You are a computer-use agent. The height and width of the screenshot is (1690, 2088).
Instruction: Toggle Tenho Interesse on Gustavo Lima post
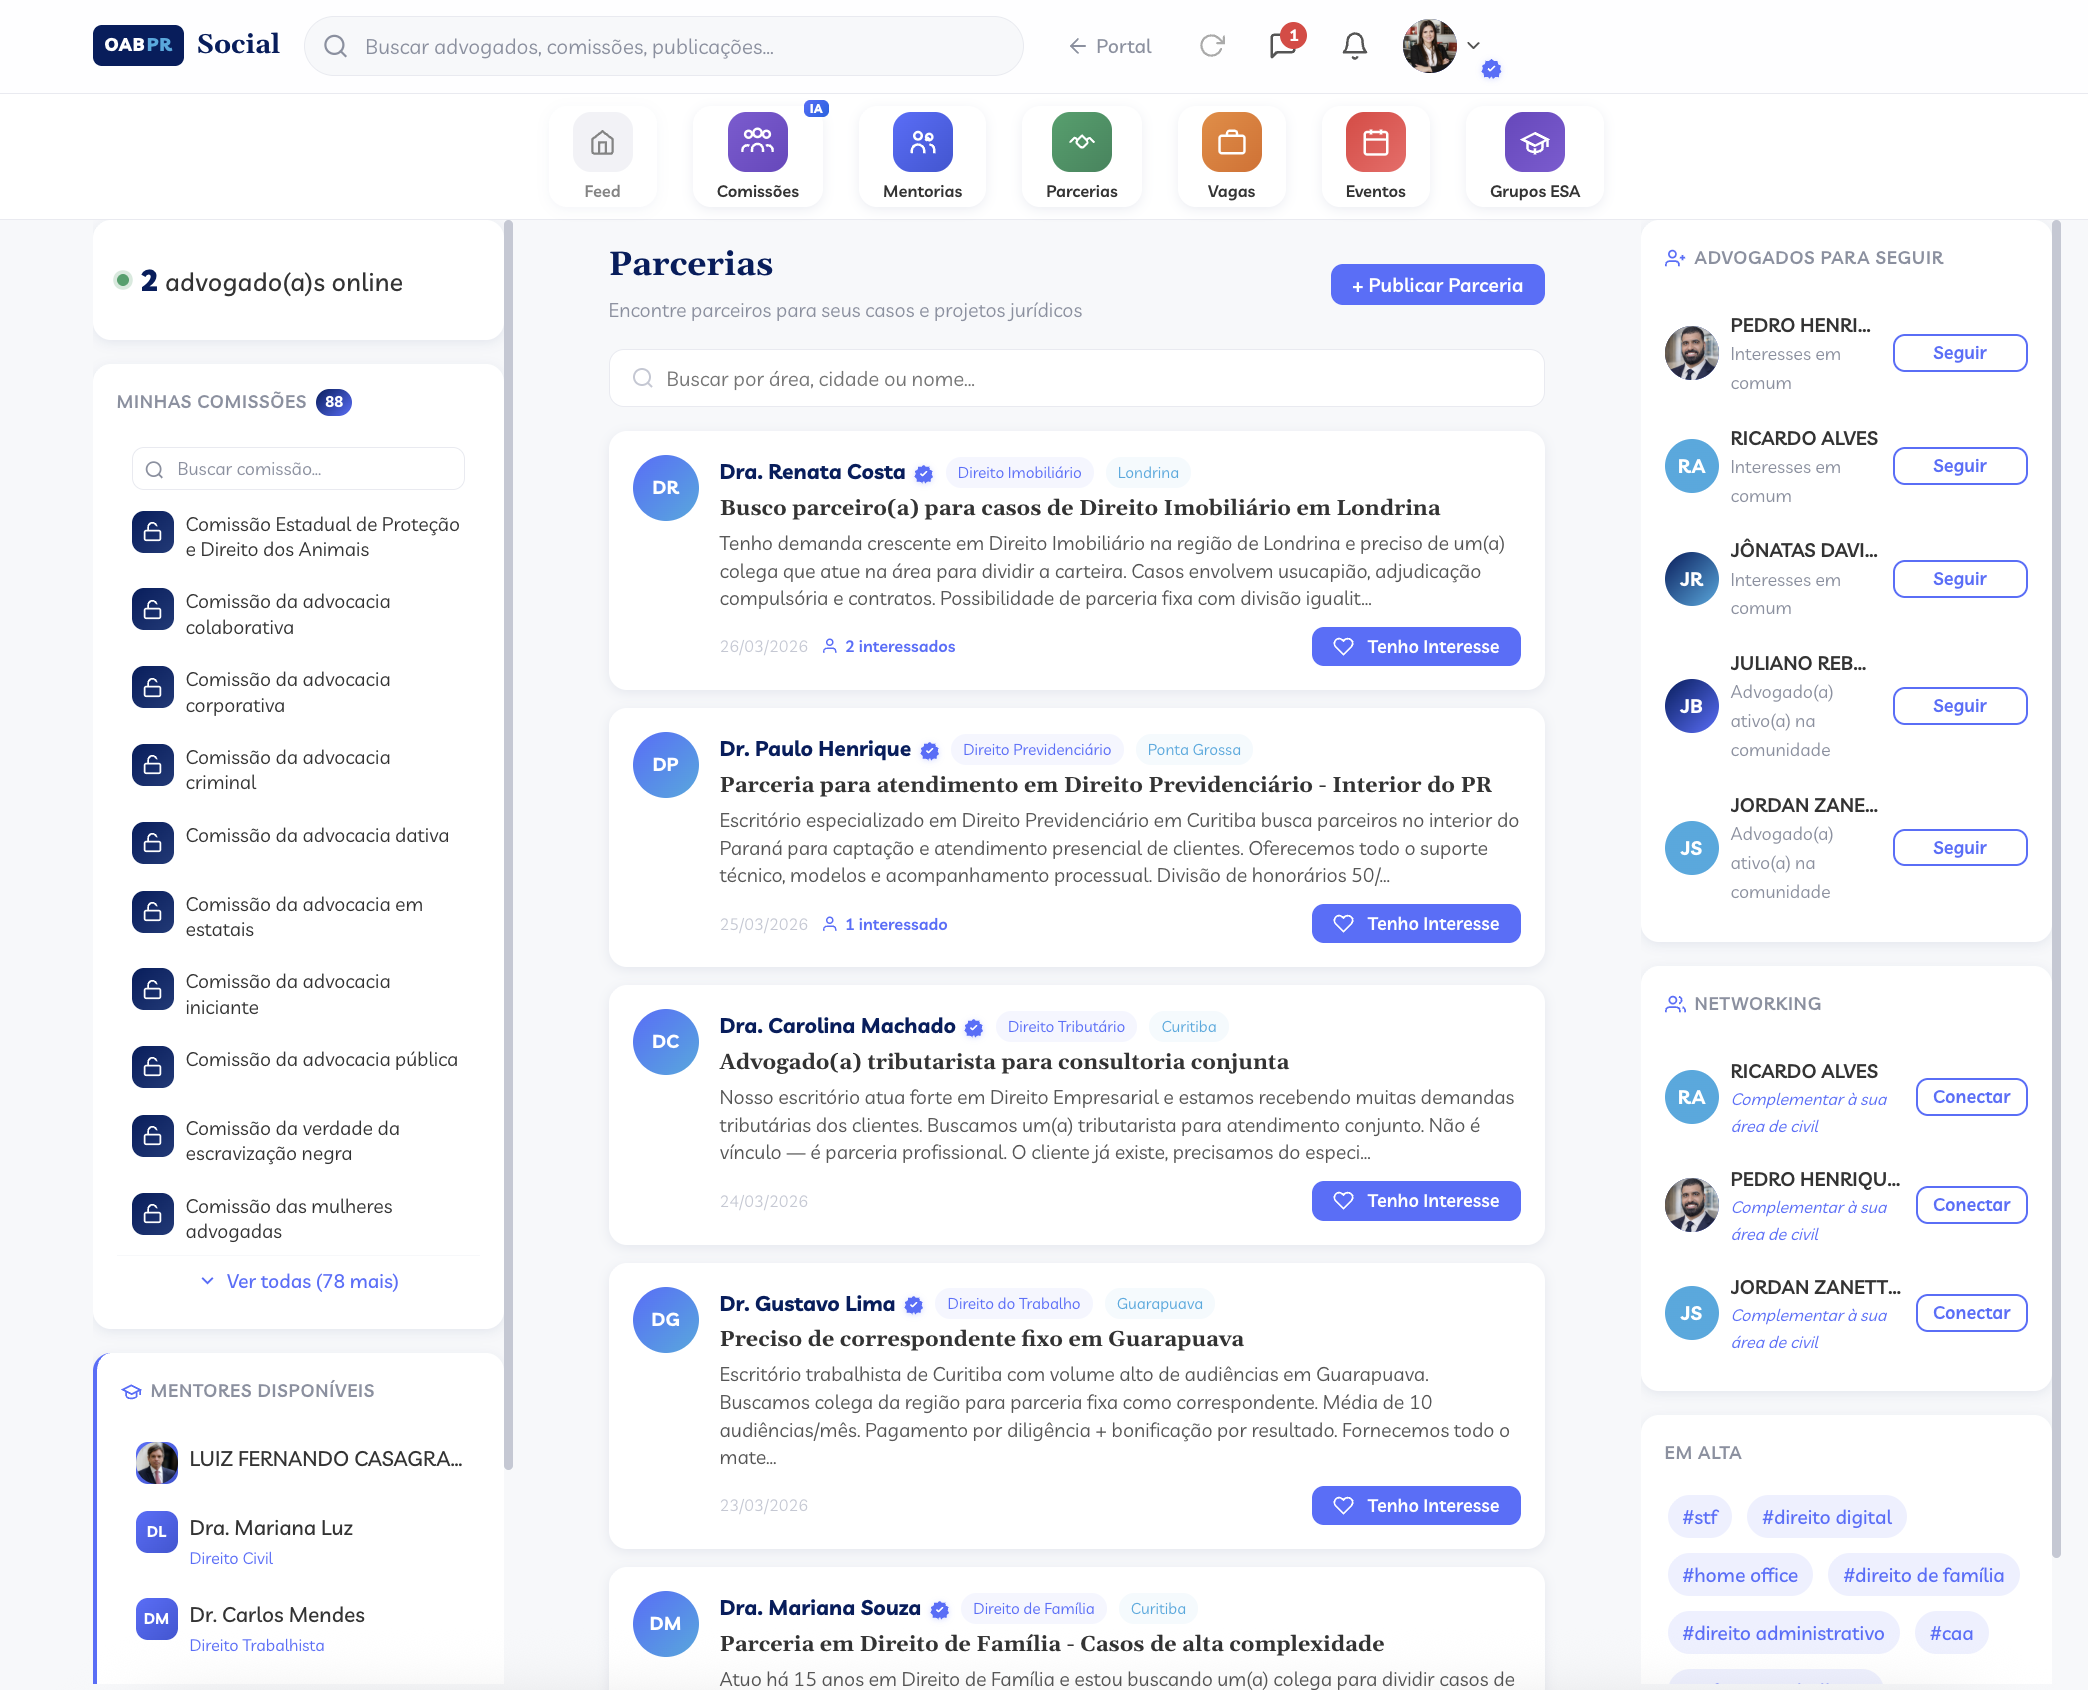(1415, 1506)
